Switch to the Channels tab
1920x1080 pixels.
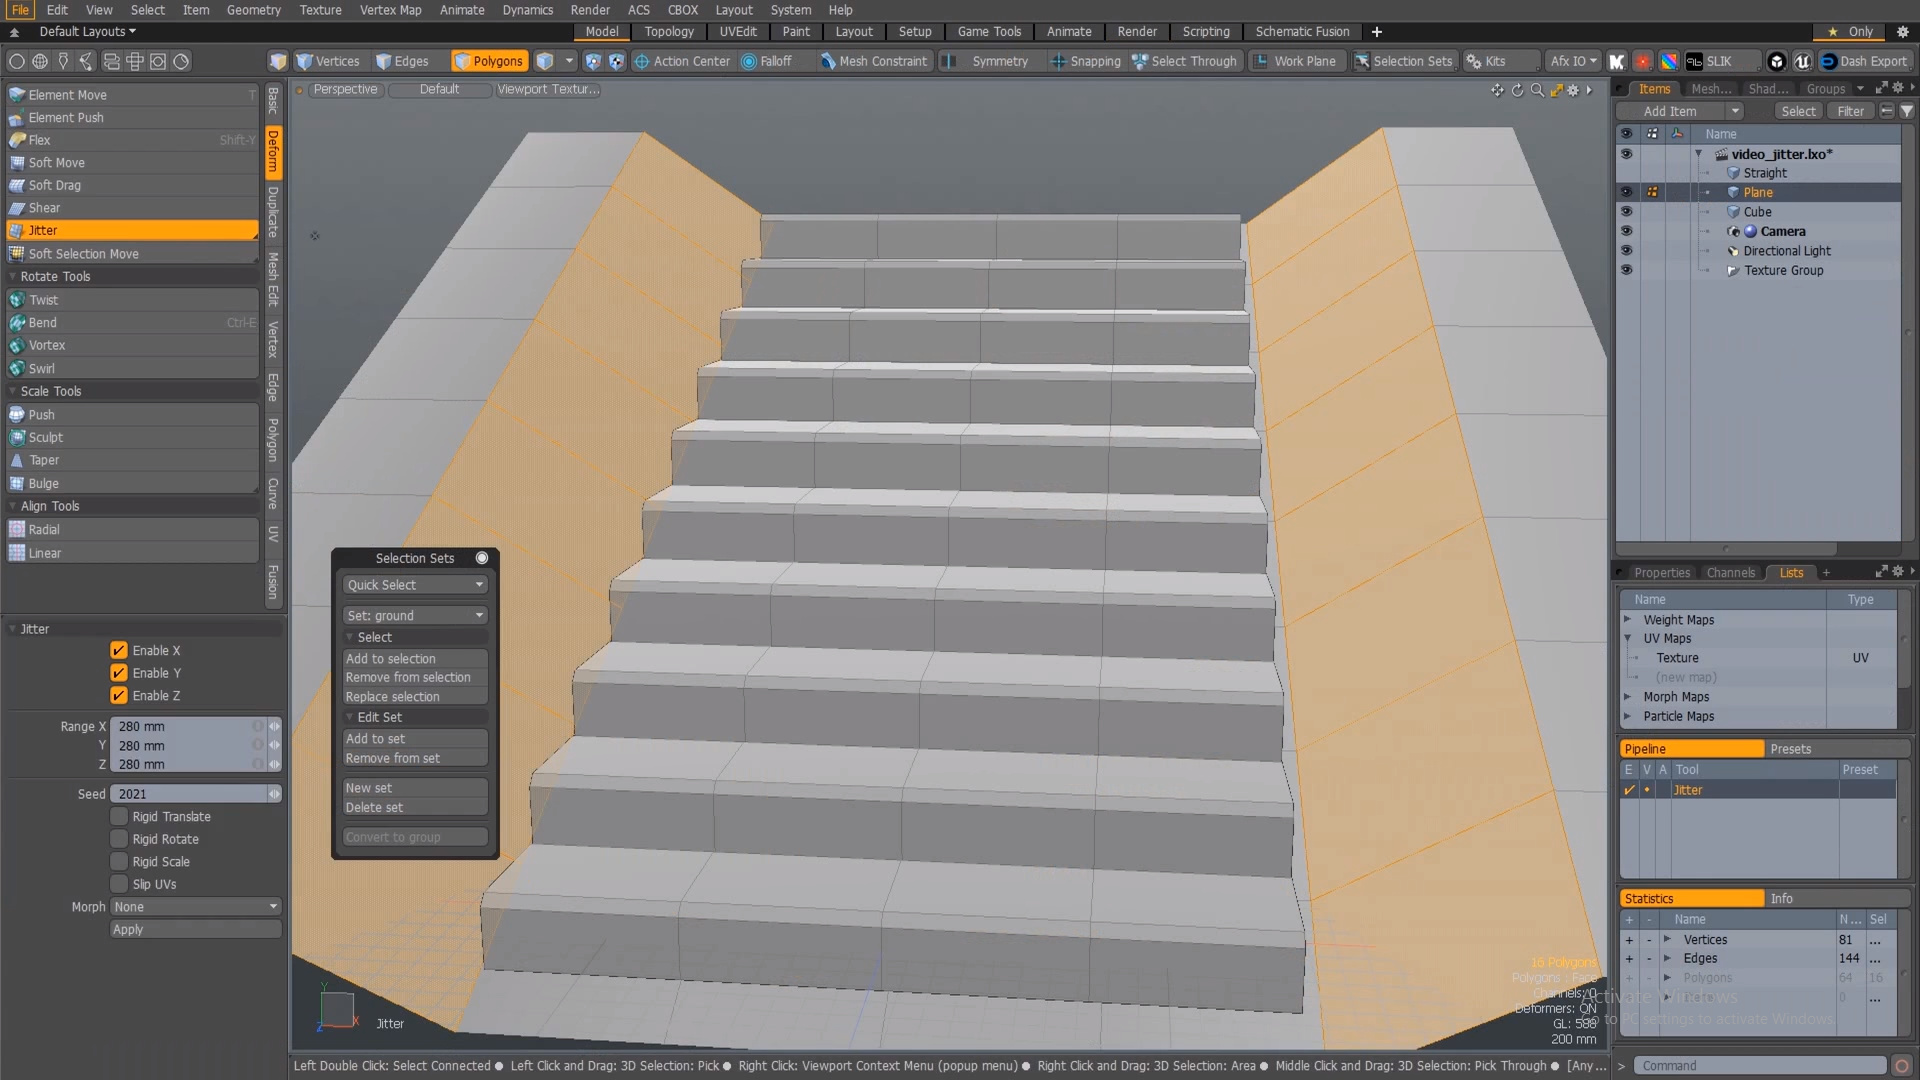pyautogui.click(x=1730, y=573)
